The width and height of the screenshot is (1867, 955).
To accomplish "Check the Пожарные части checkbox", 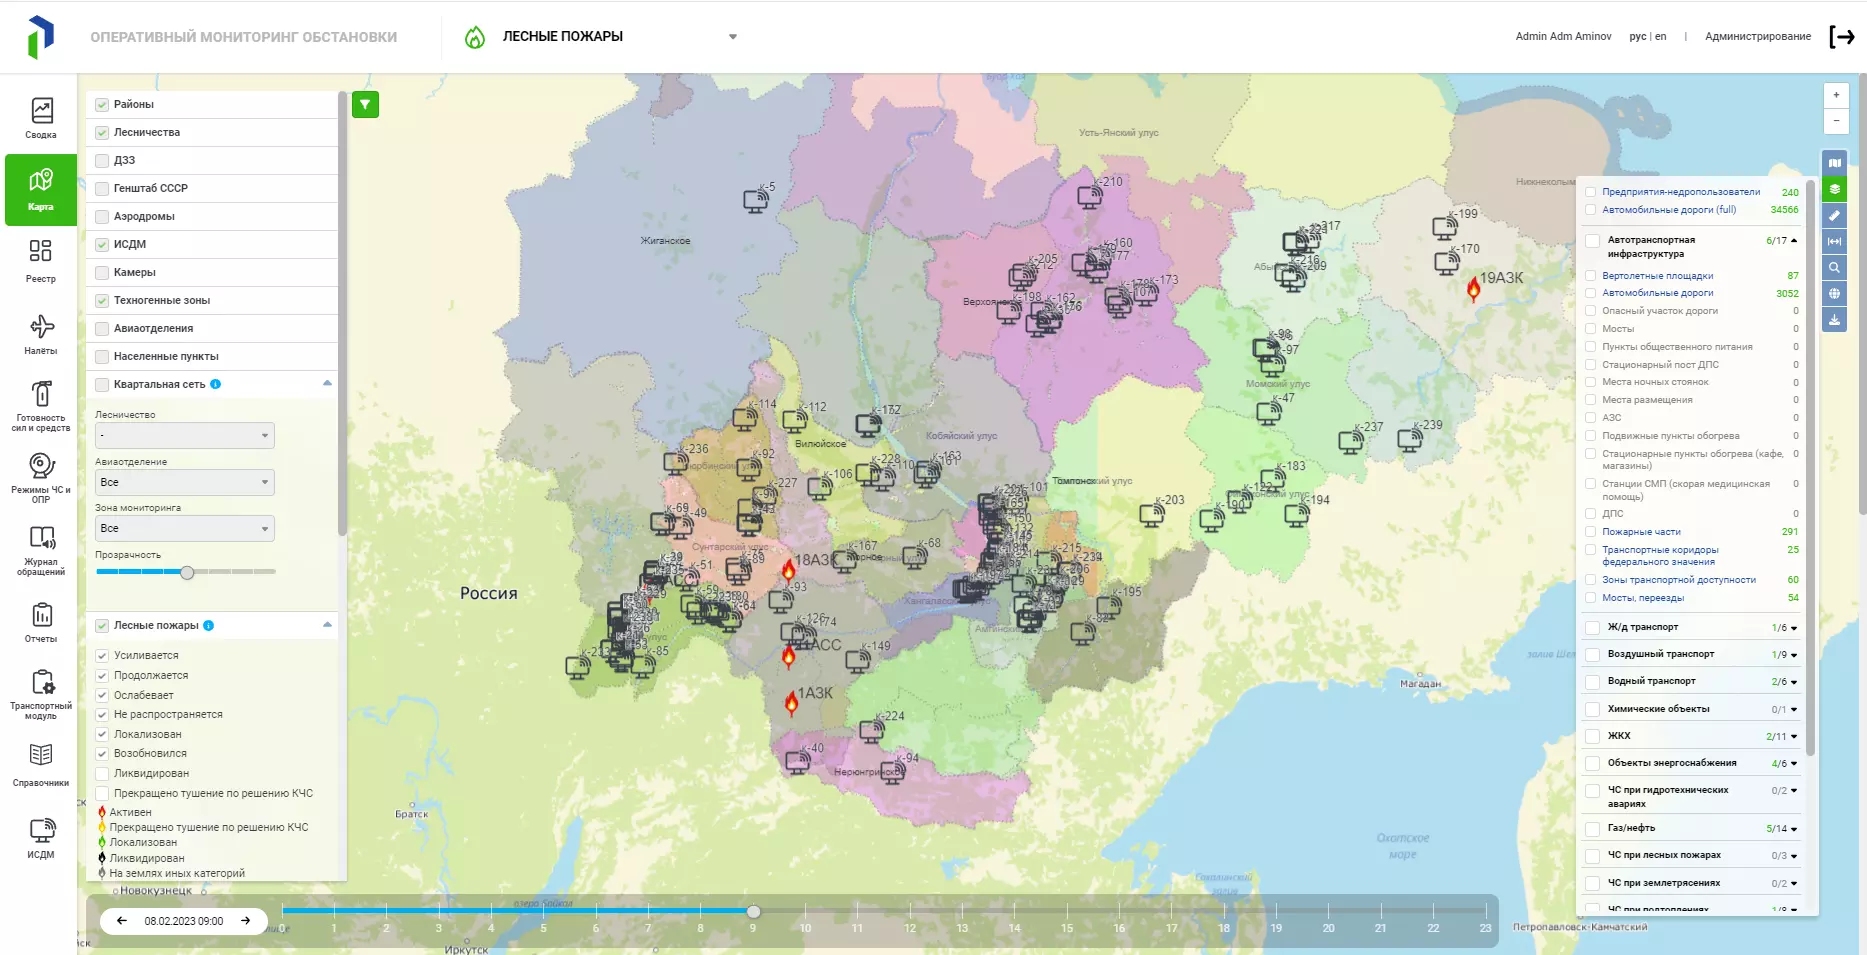I will (1590, 532).
